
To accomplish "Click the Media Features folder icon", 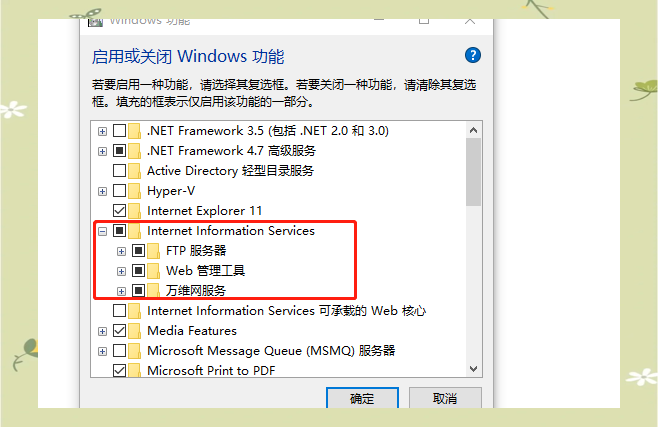I will tap(134, 331).
